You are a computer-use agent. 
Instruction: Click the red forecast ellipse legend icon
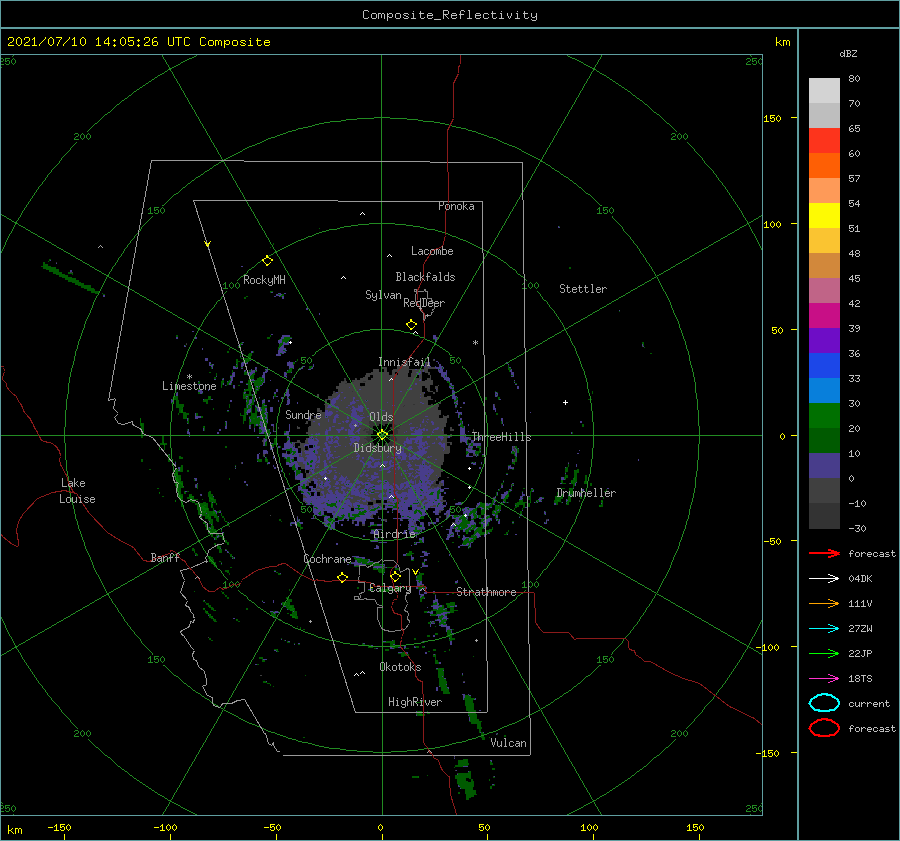tap(824, 728)
